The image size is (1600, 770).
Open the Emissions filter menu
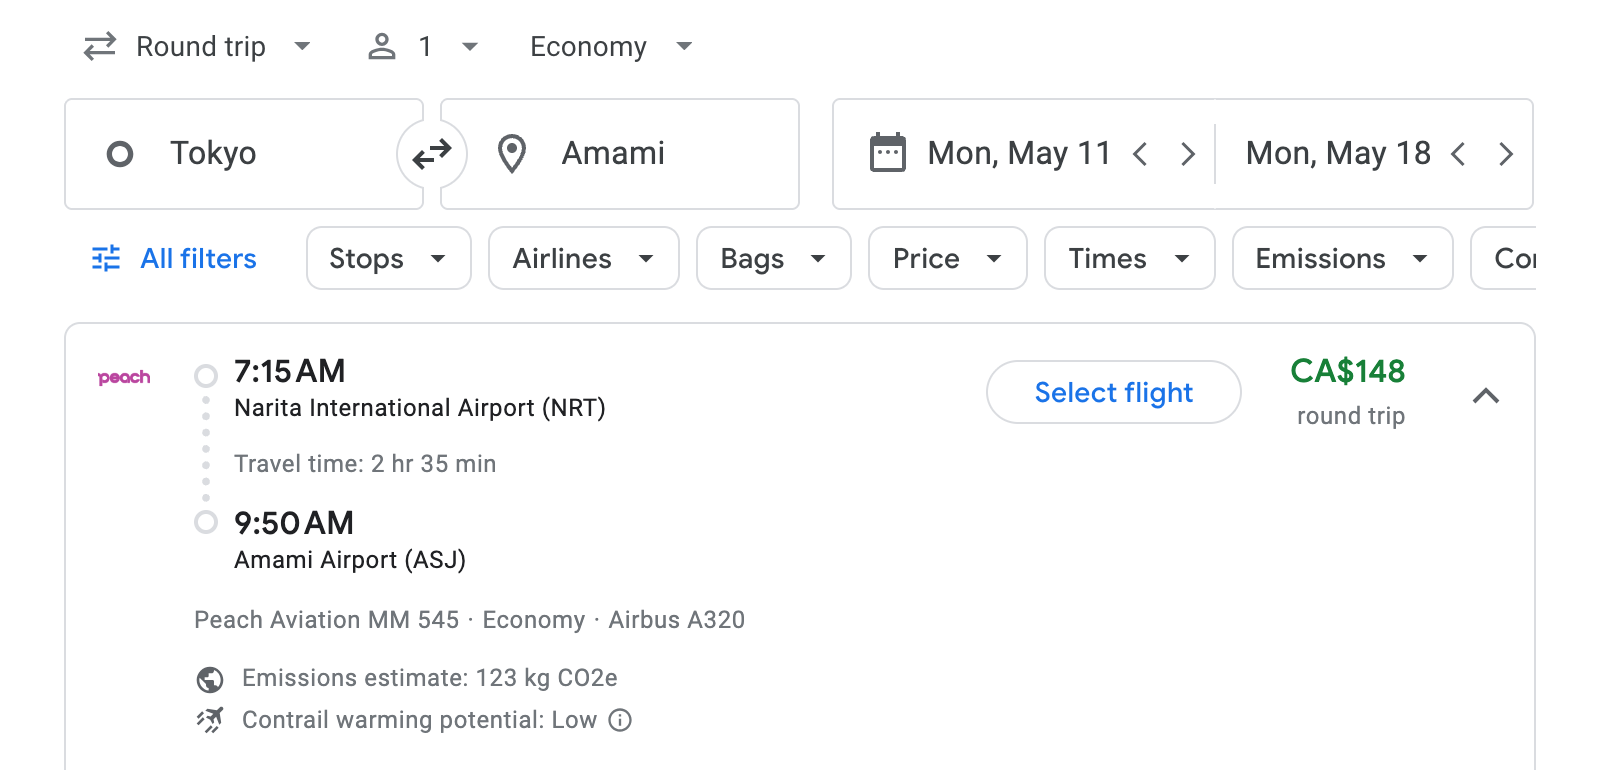pyautogui.click(x=1341, y=258)
